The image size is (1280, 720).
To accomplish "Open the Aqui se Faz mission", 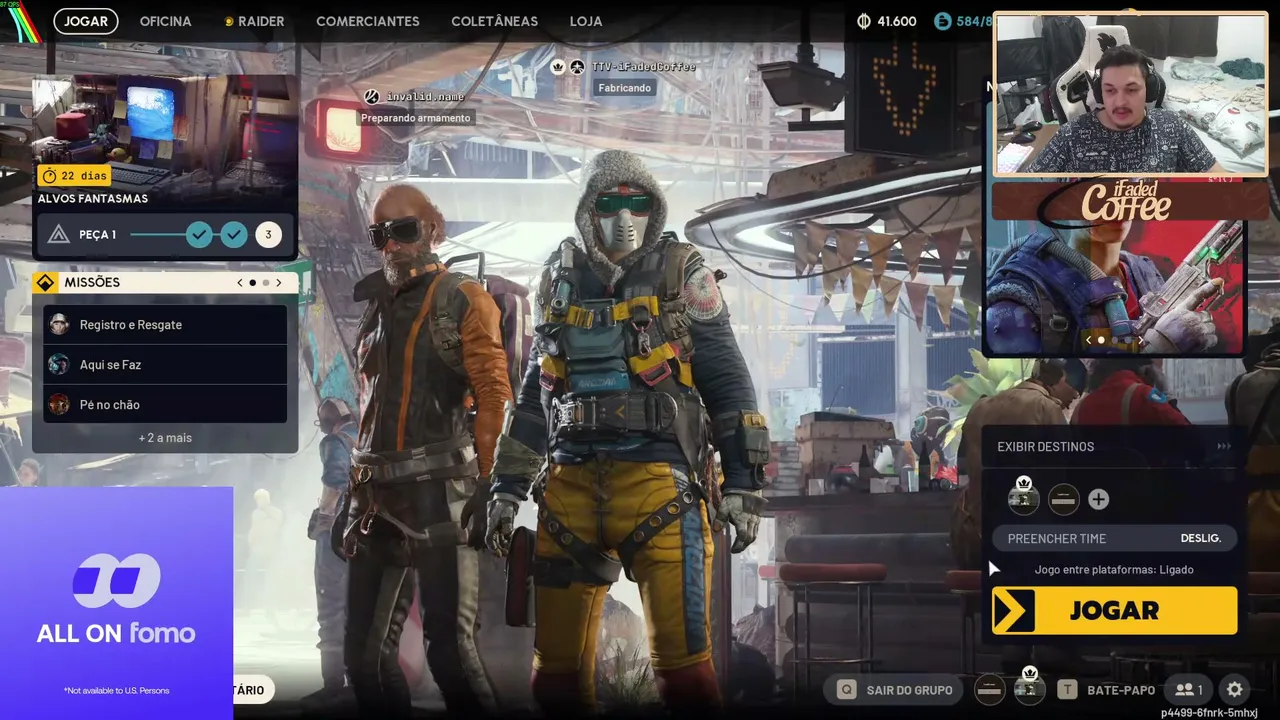I will [x=165, y=365].
